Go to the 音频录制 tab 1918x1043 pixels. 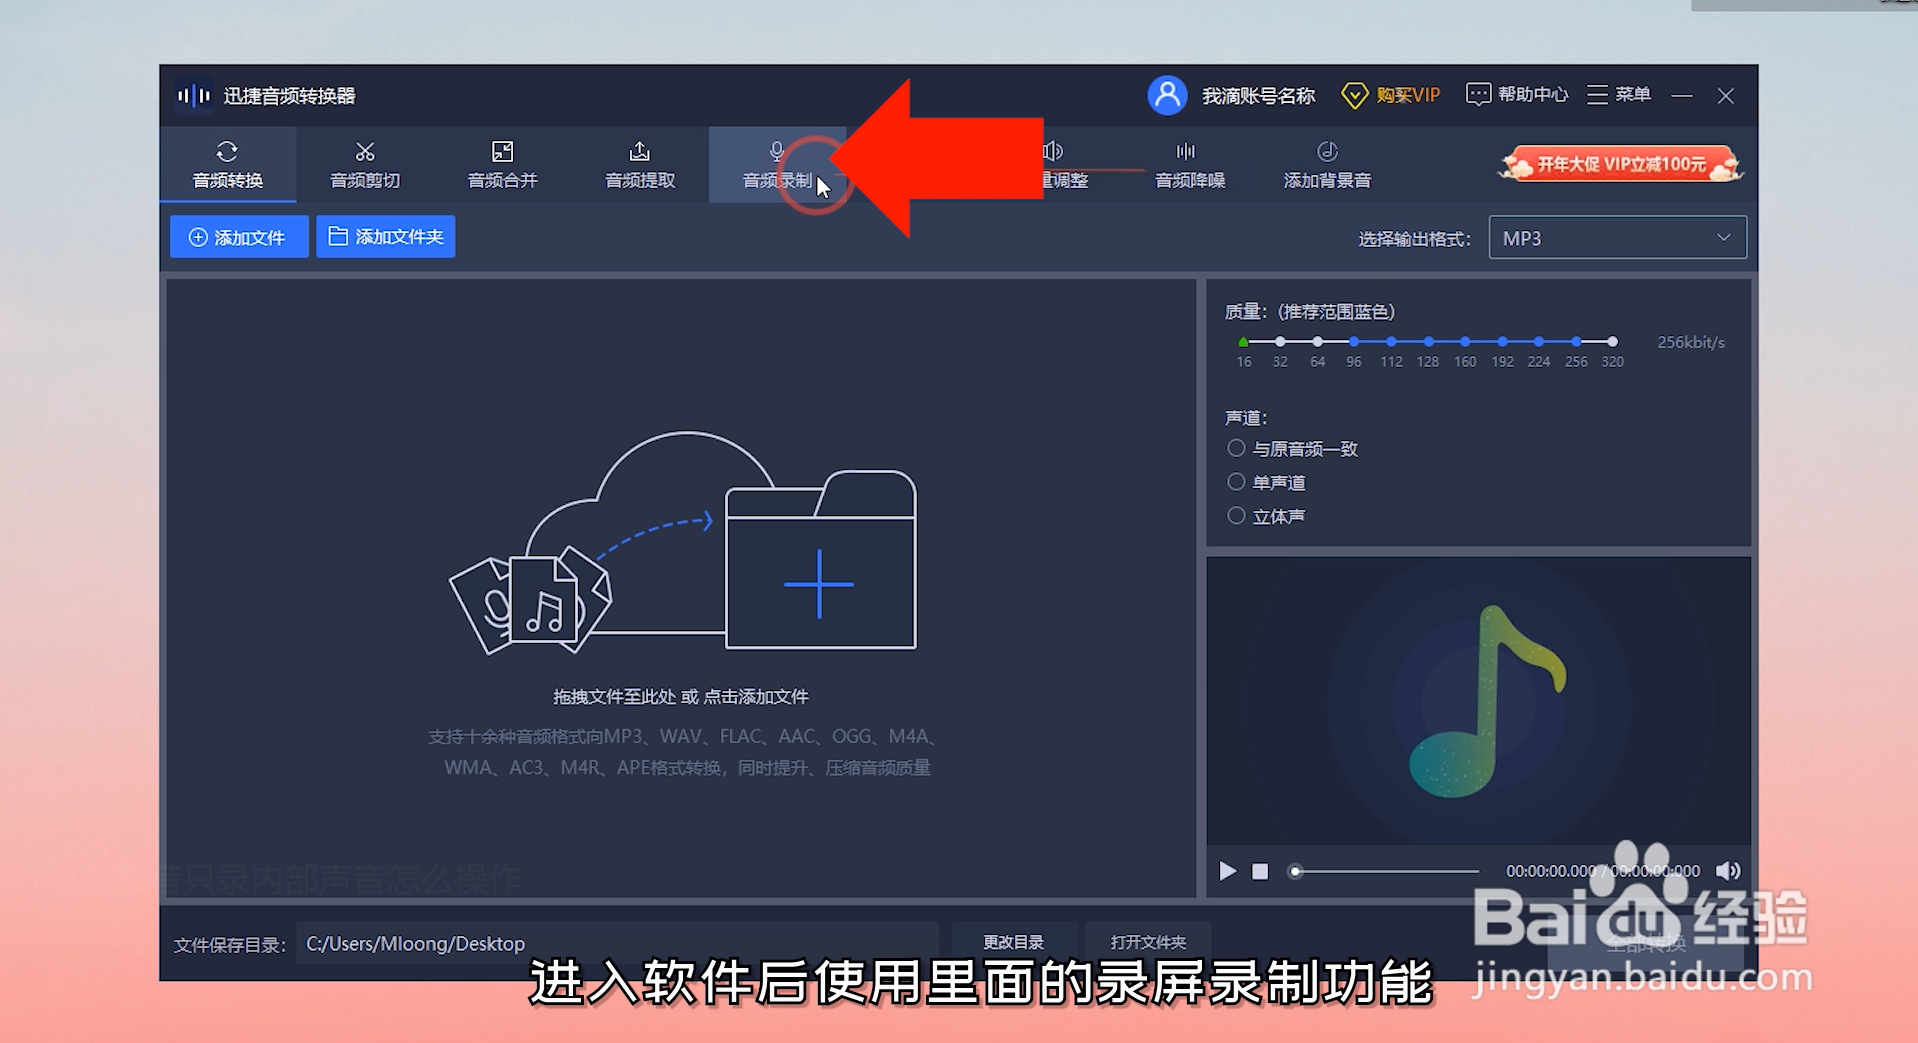coord(777,164)
